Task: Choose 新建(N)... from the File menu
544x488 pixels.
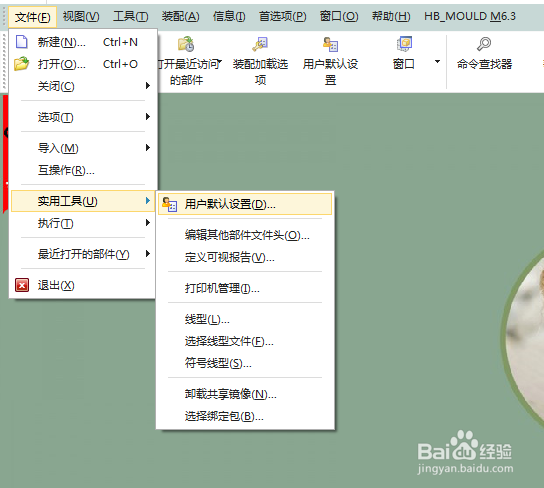Action: pyautogui.click(x=83, y=42)
